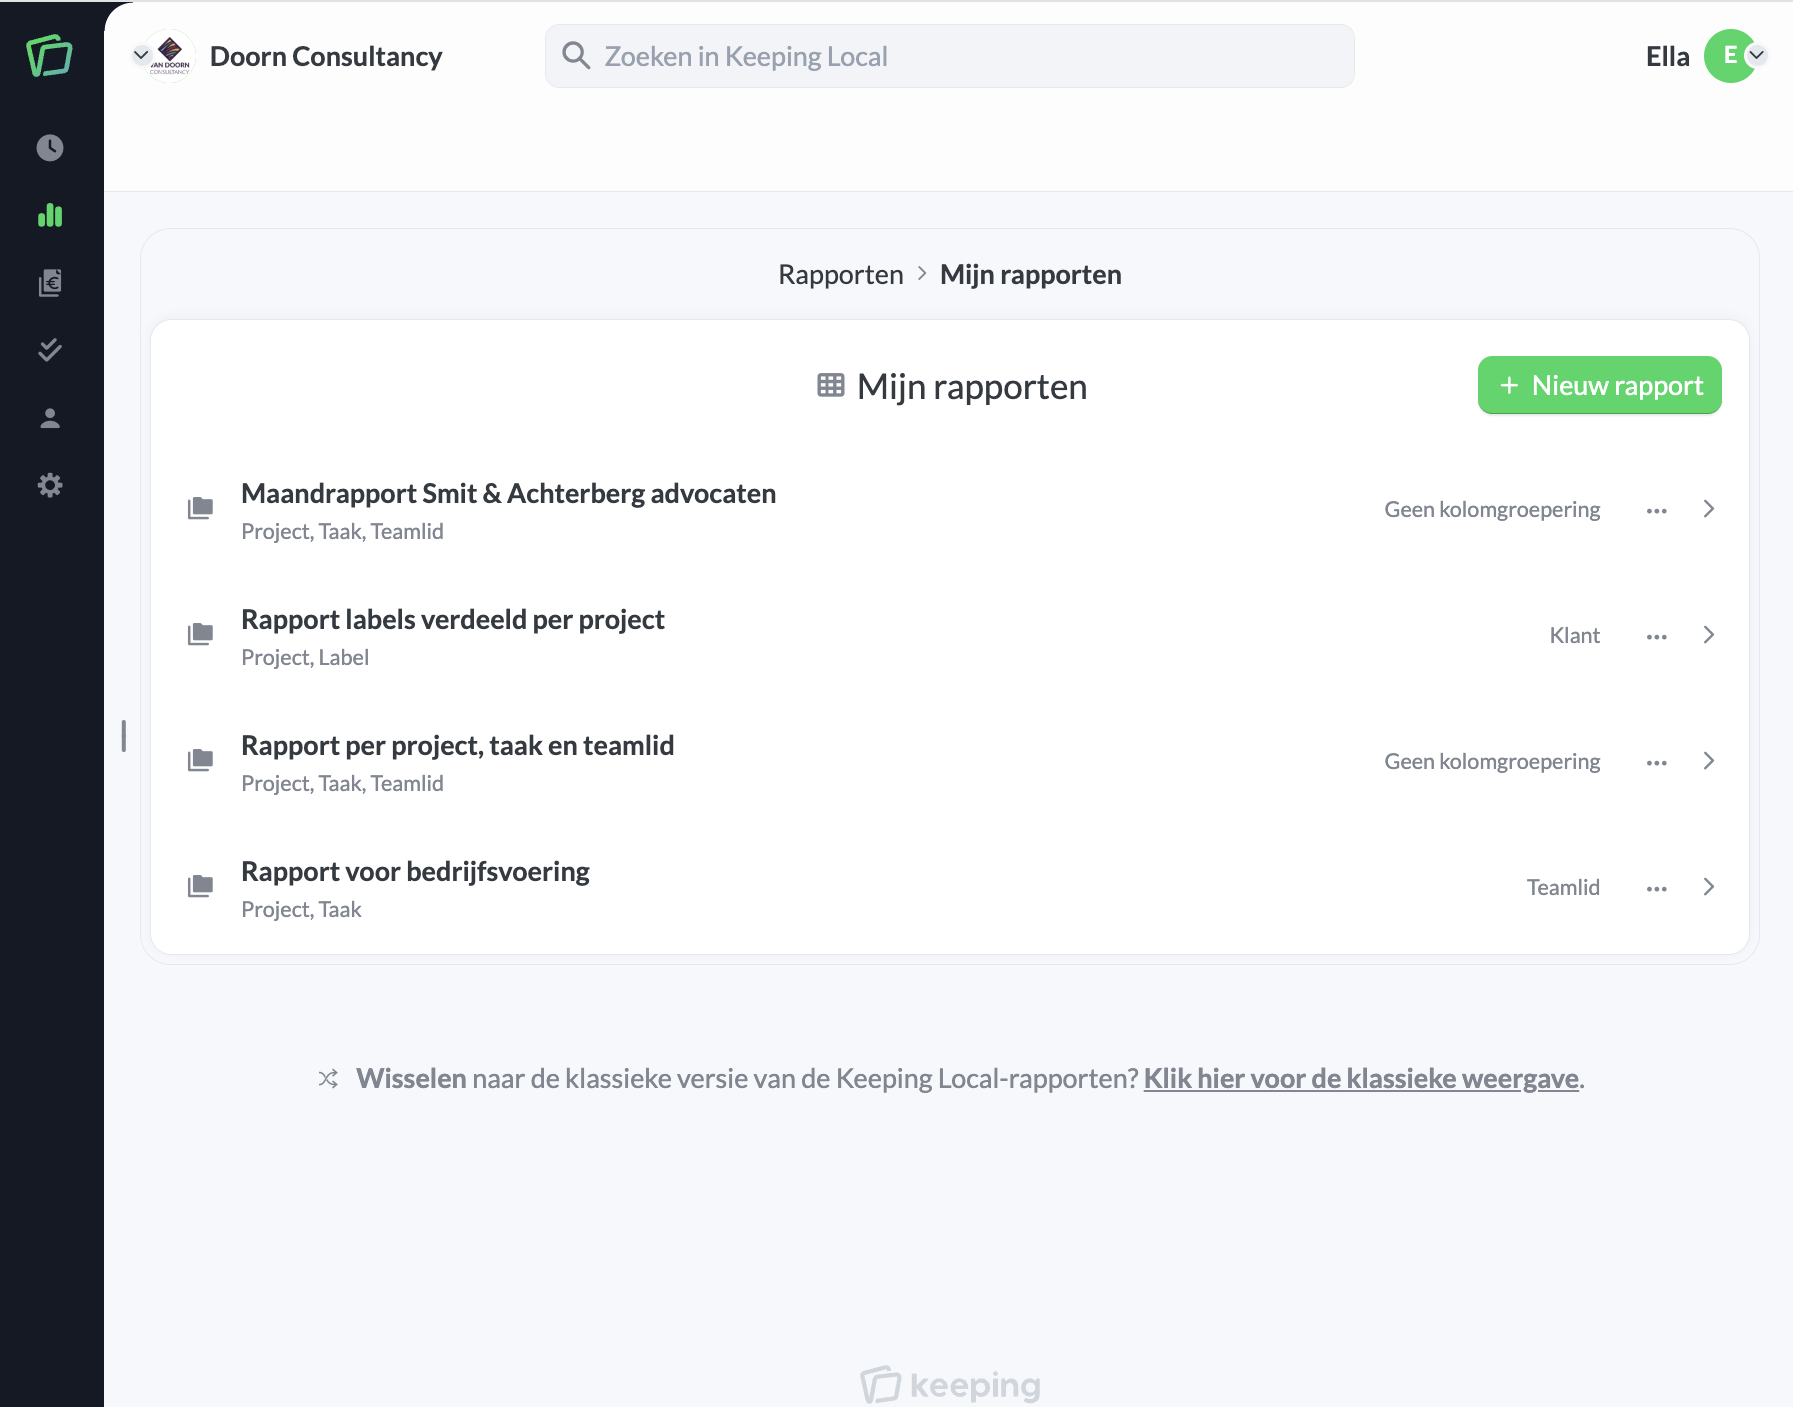Screen dimensions: 1793x1407
Task: Click the search magnifier icon
Action: 576,55
